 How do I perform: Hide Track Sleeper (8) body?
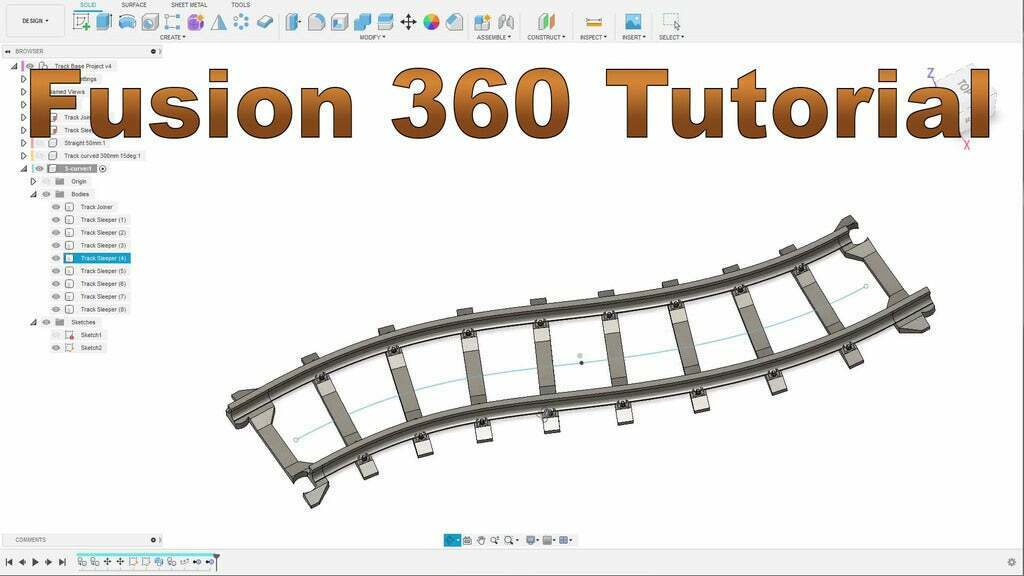click(56, 310)
